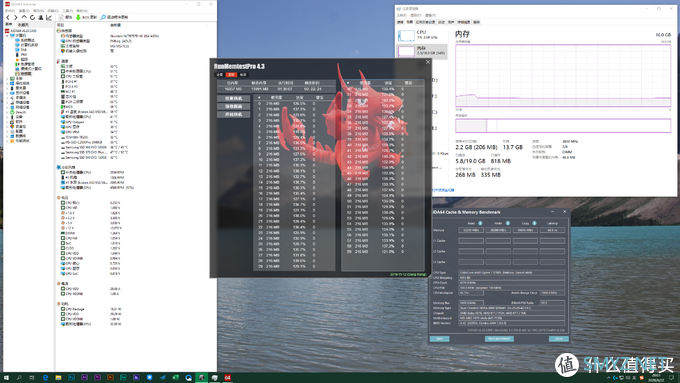Go up one level in AIDA64
The image size is (680, 383).
tap(24, 17)
